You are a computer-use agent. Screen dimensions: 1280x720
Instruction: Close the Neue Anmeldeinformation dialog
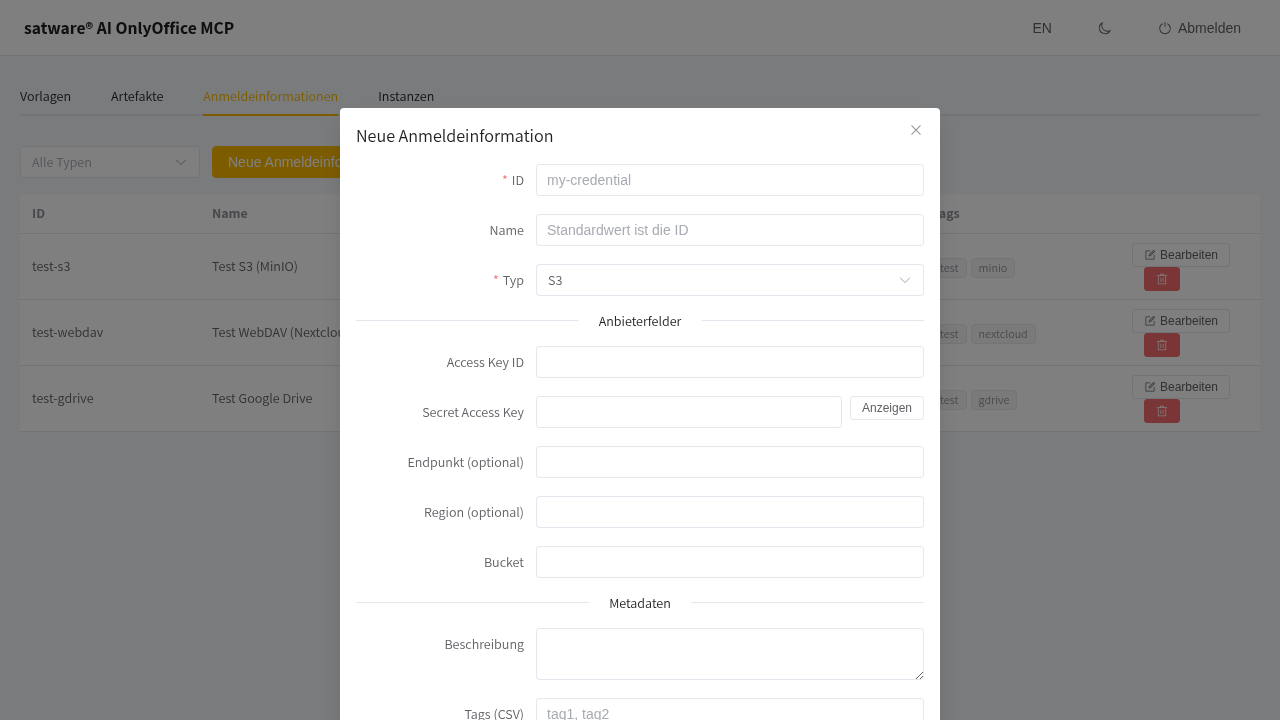[916, 130]
